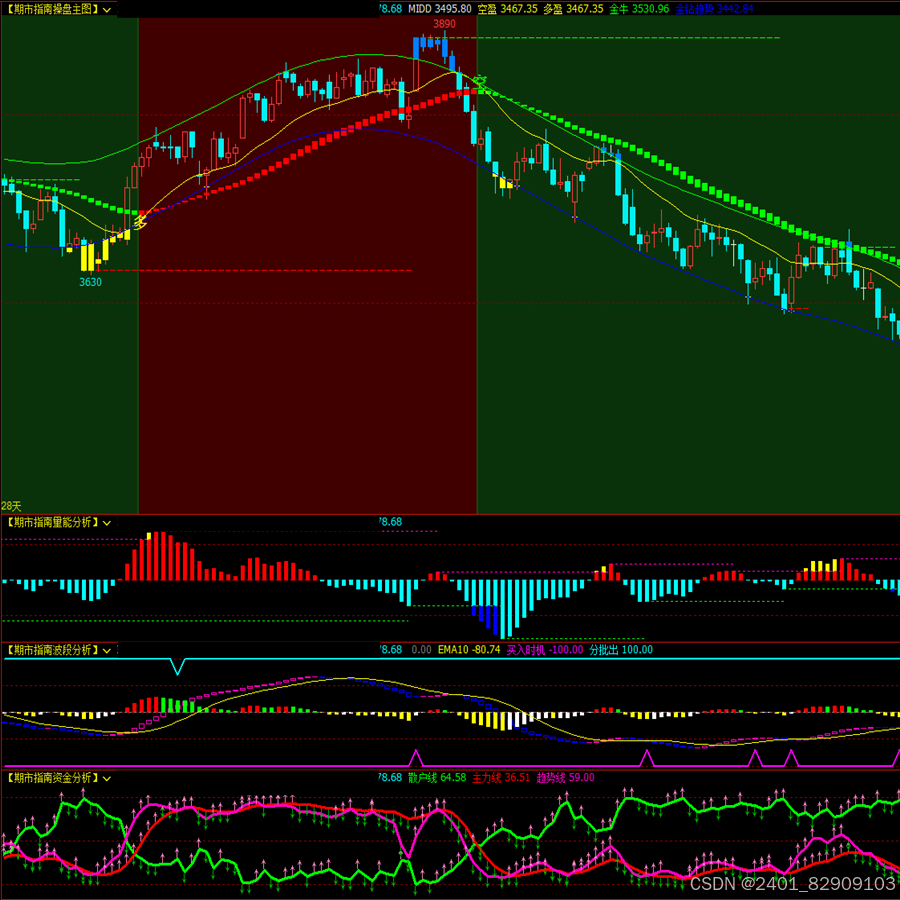Click the MIDD 3495.80 value
900x900 pixels.
440,9
